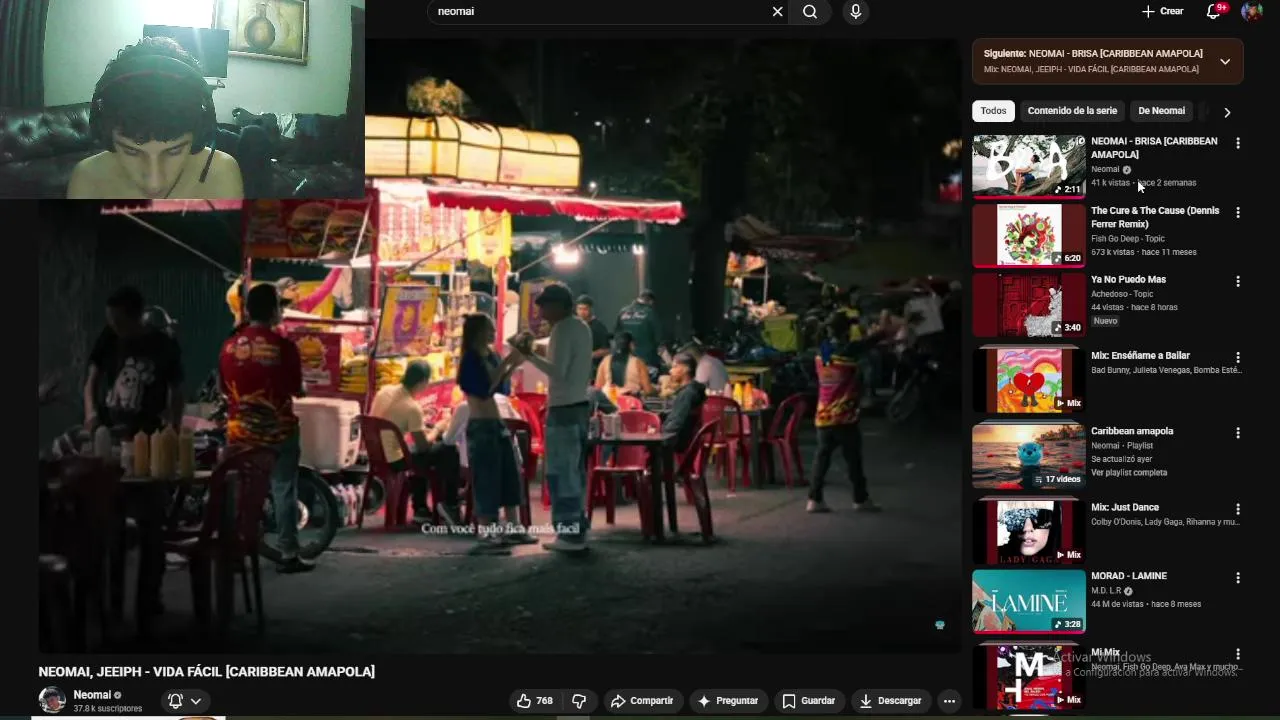The width and height of the screenshot is (1280, 720).
Task: Click the Descargar button
Action: click(890, 701)
